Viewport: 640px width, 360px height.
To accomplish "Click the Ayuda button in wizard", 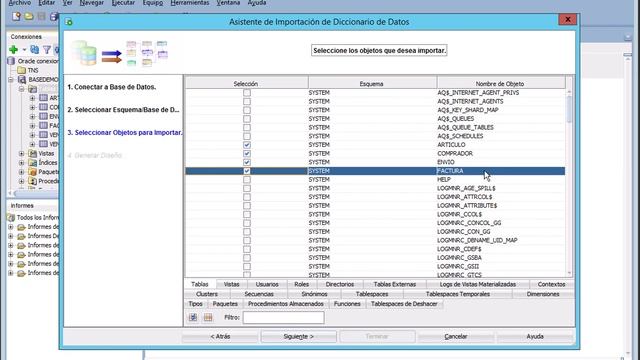I will (535, 336).
